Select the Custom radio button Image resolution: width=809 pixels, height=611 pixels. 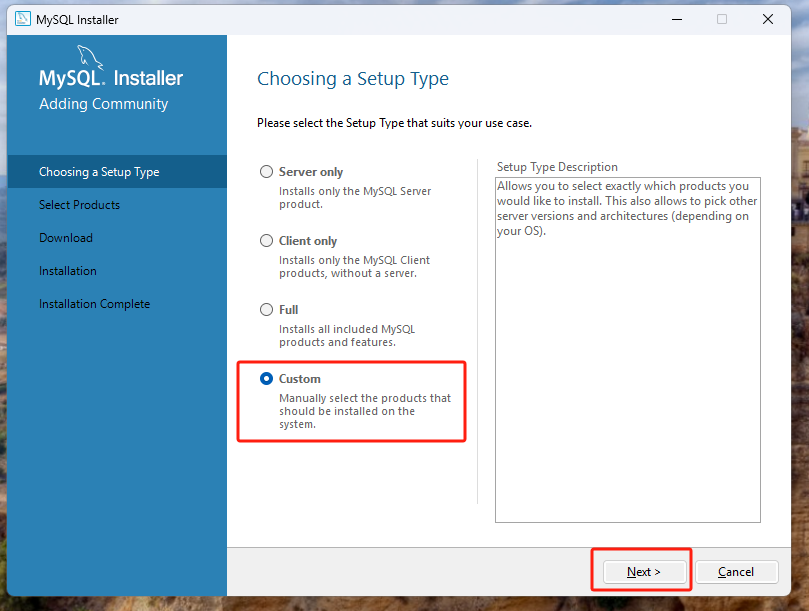[x=266, y=379]
